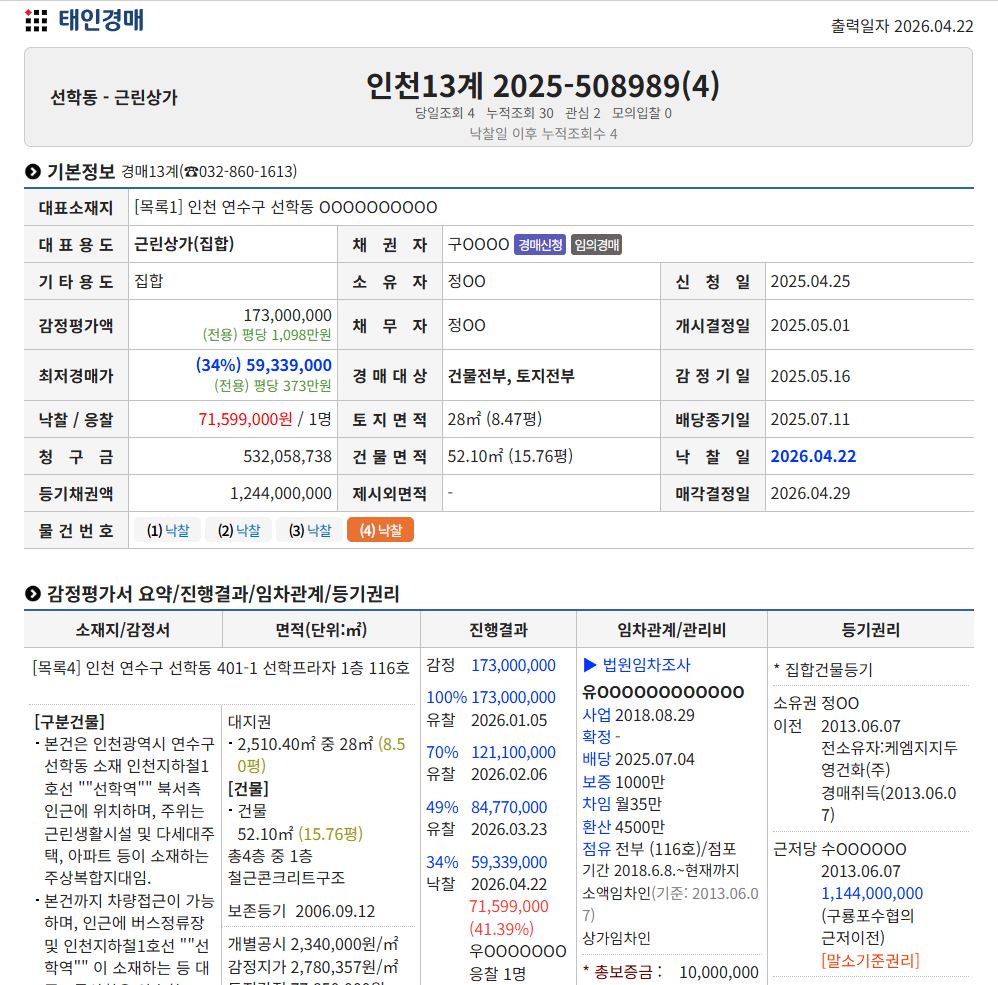
Task: Click the 34% 59,339,000 최저경매가 value
Action: (264, 365)
